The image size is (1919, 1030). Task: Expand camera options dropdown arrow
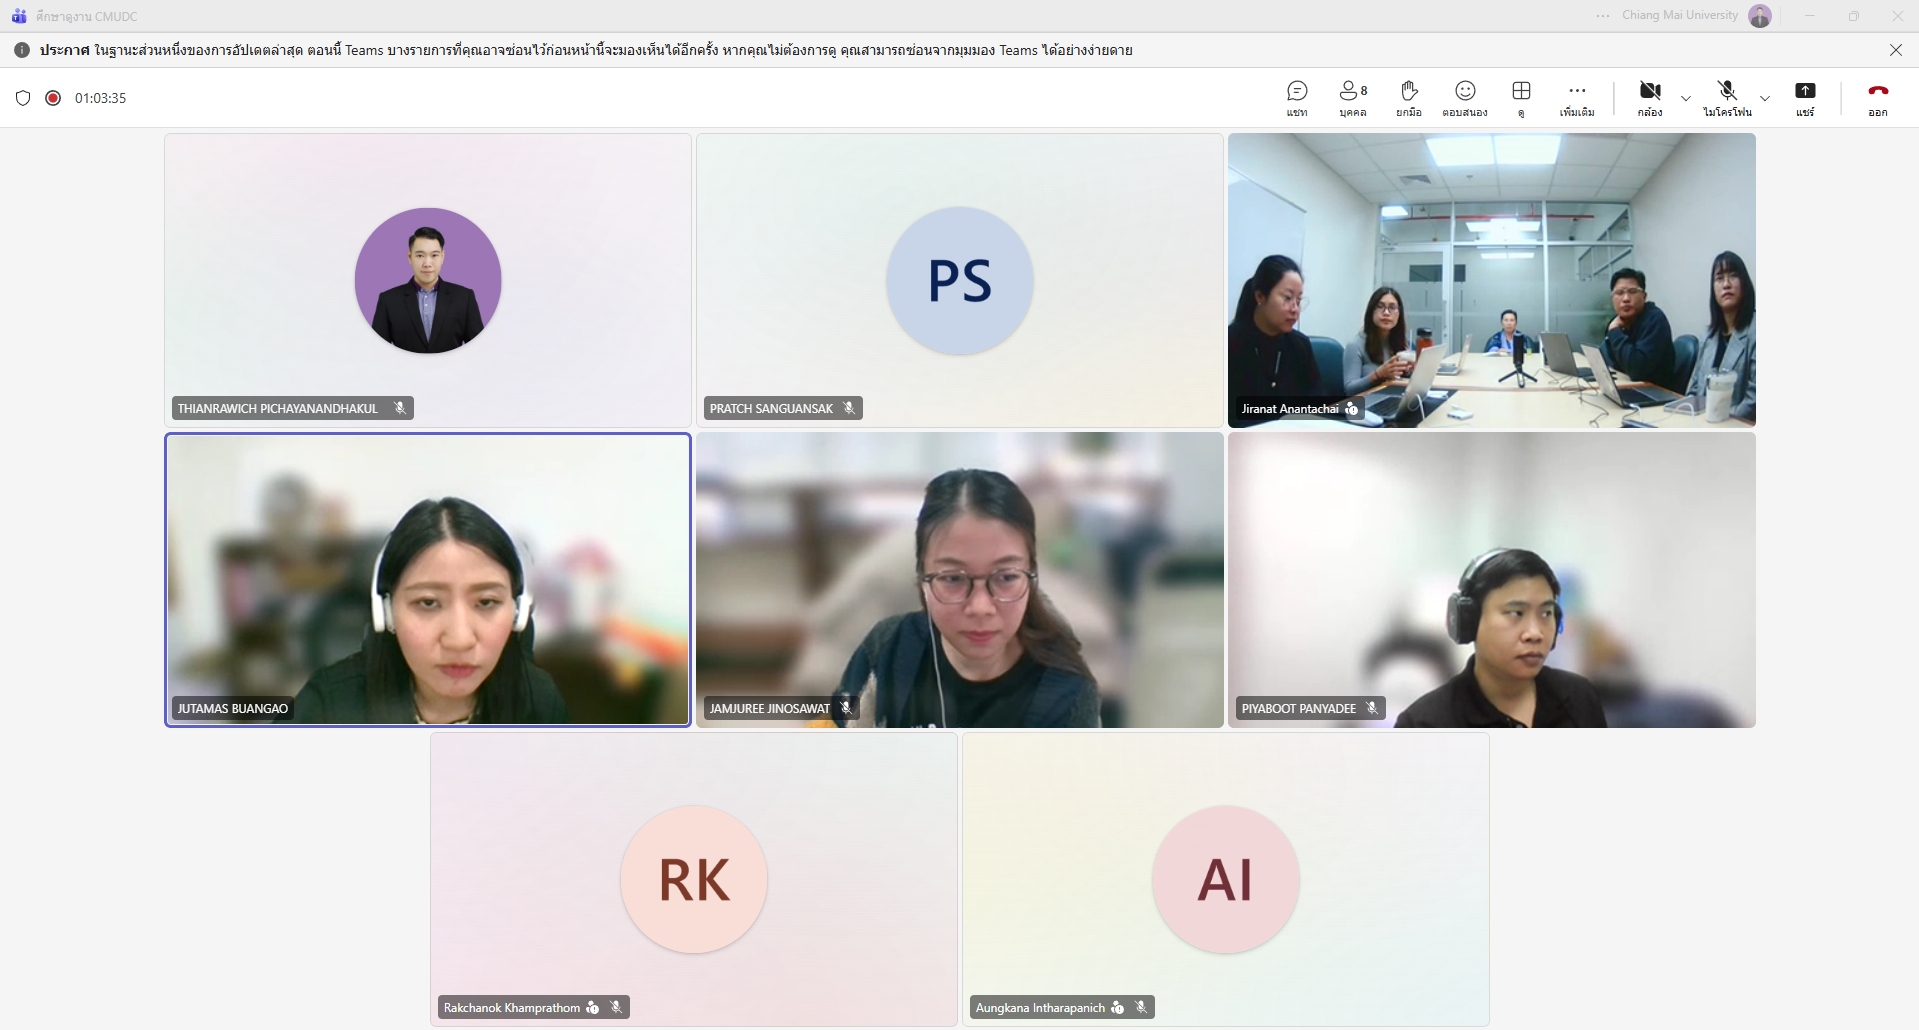(x=1686, y=98)
